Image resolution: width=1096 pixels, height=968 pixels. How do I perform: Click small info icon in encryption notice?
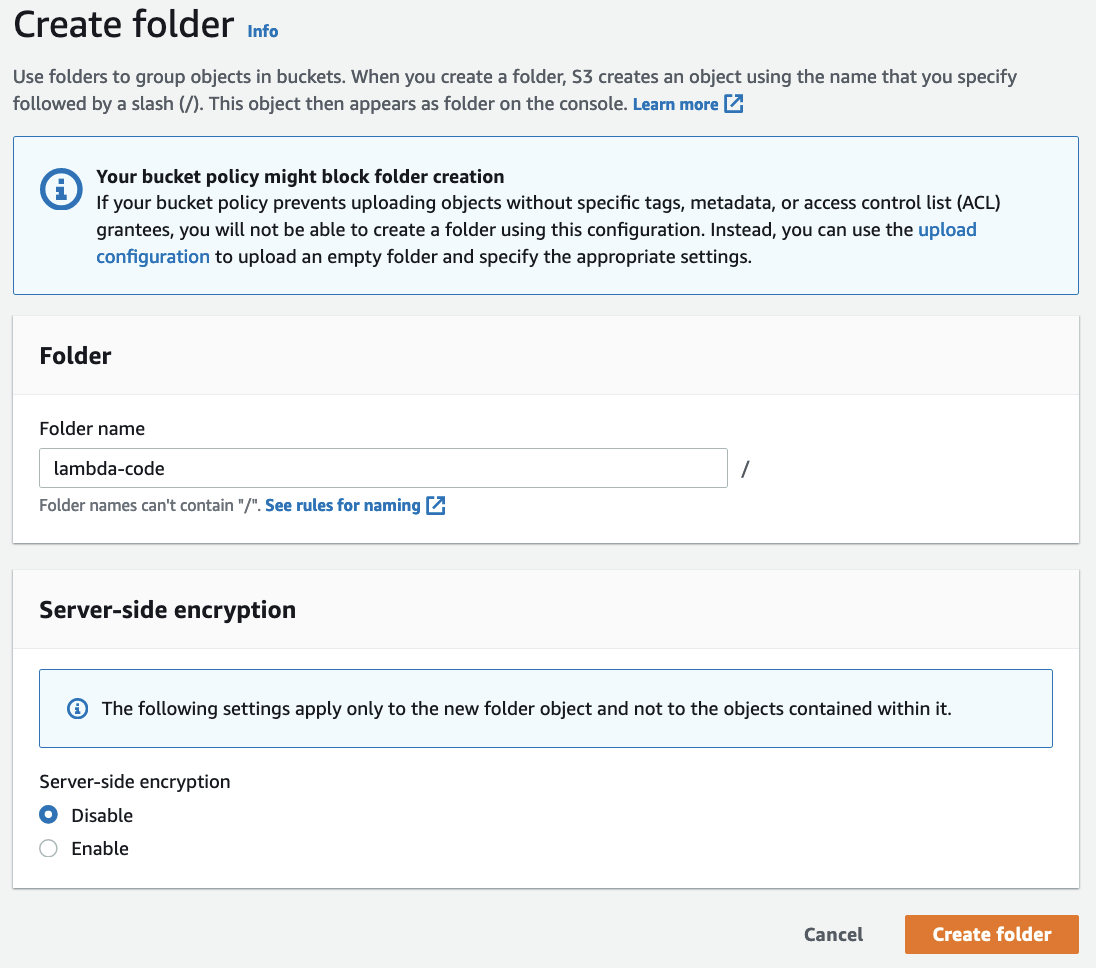[77, 709]
